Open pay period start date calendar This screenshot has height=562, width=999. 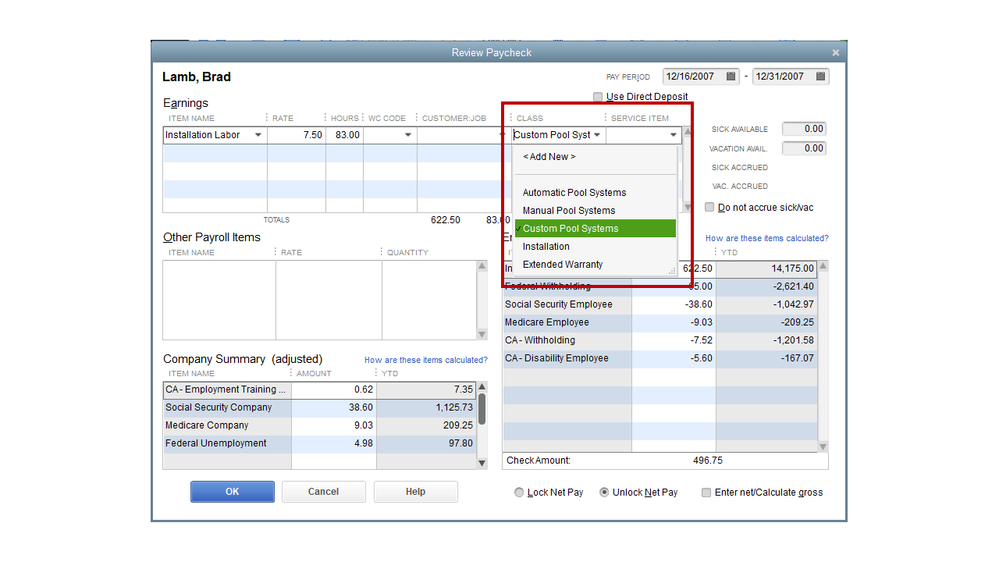pyautogui.click(x=731, y=76)
